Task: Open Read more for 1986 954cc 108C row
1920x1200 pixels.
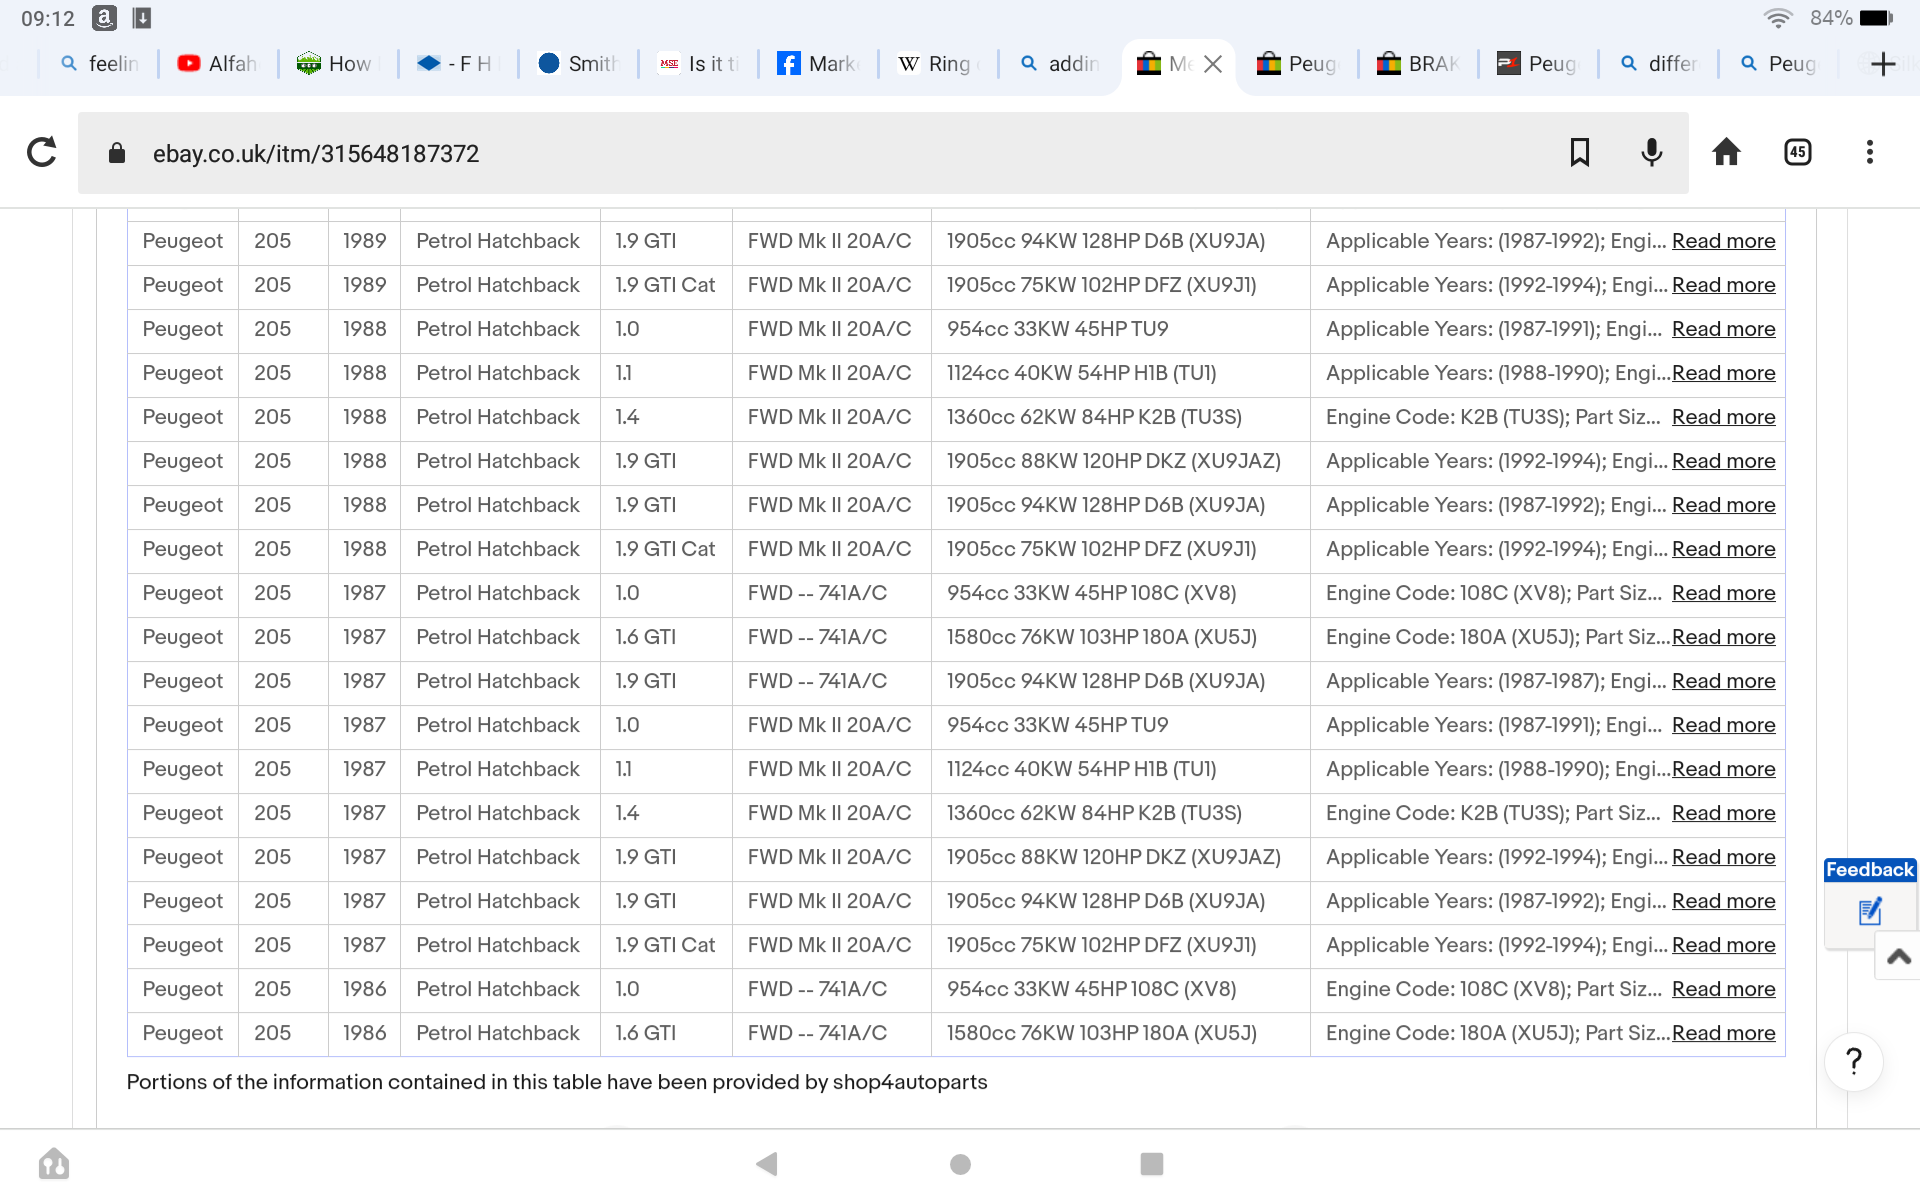Action: pos(1723,989)
